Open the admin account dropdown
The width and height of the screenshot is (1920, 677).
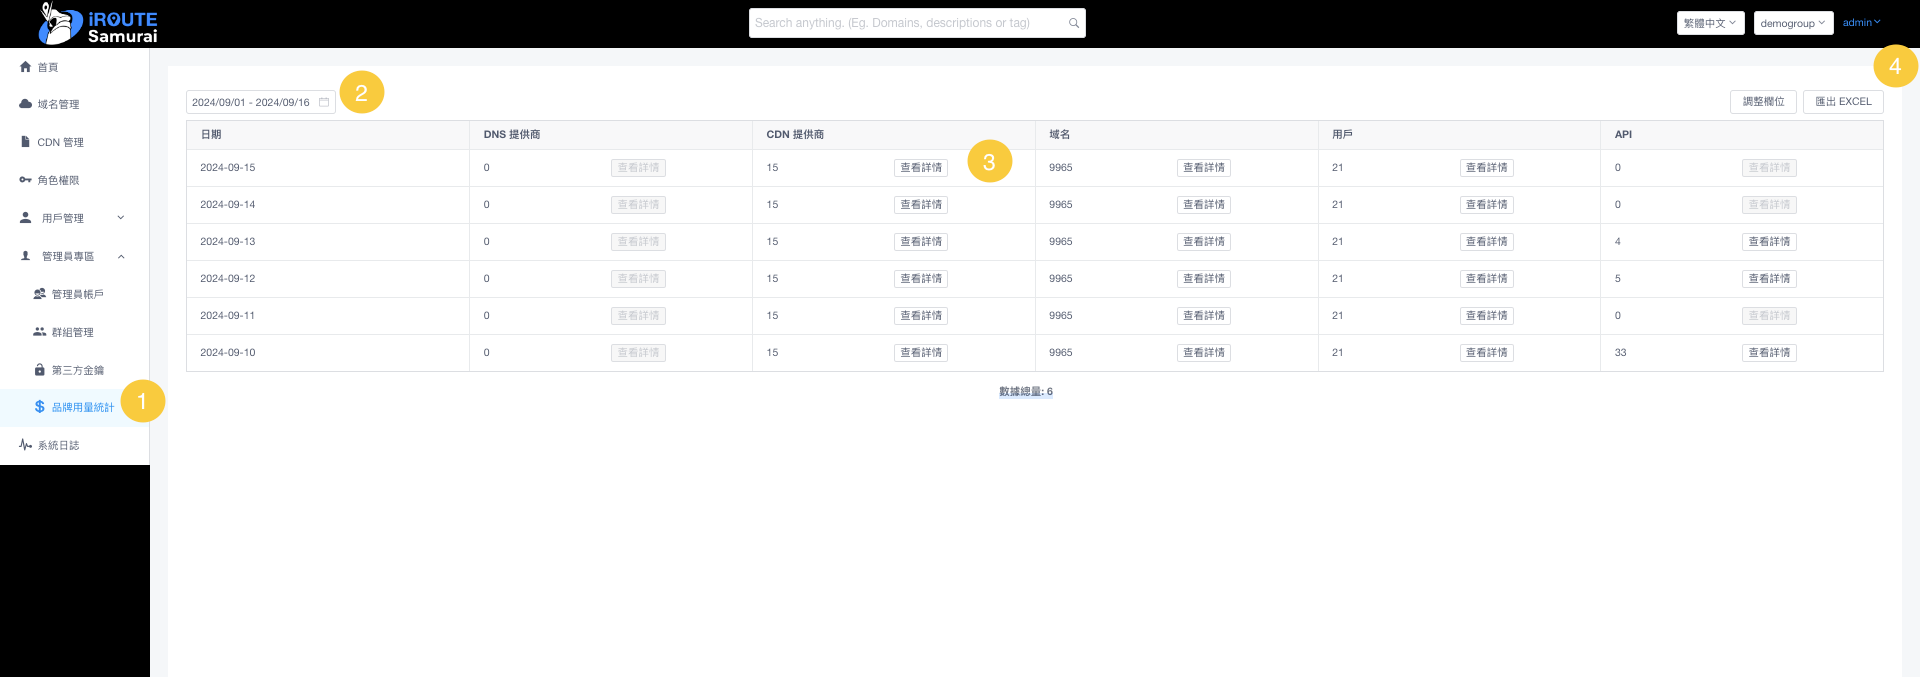tap(1861, 23)
